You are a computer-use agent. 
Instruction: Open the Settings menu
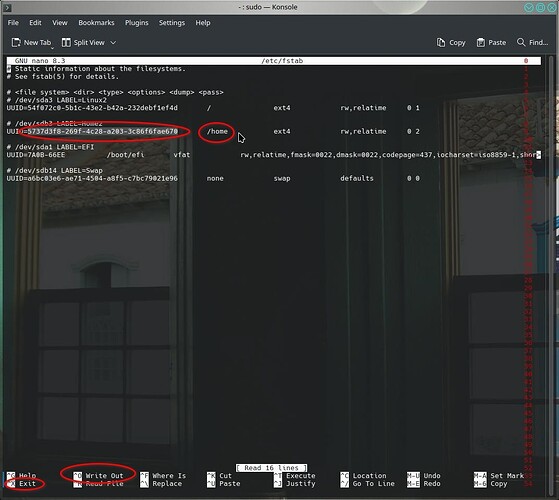[x=172, y=23]
